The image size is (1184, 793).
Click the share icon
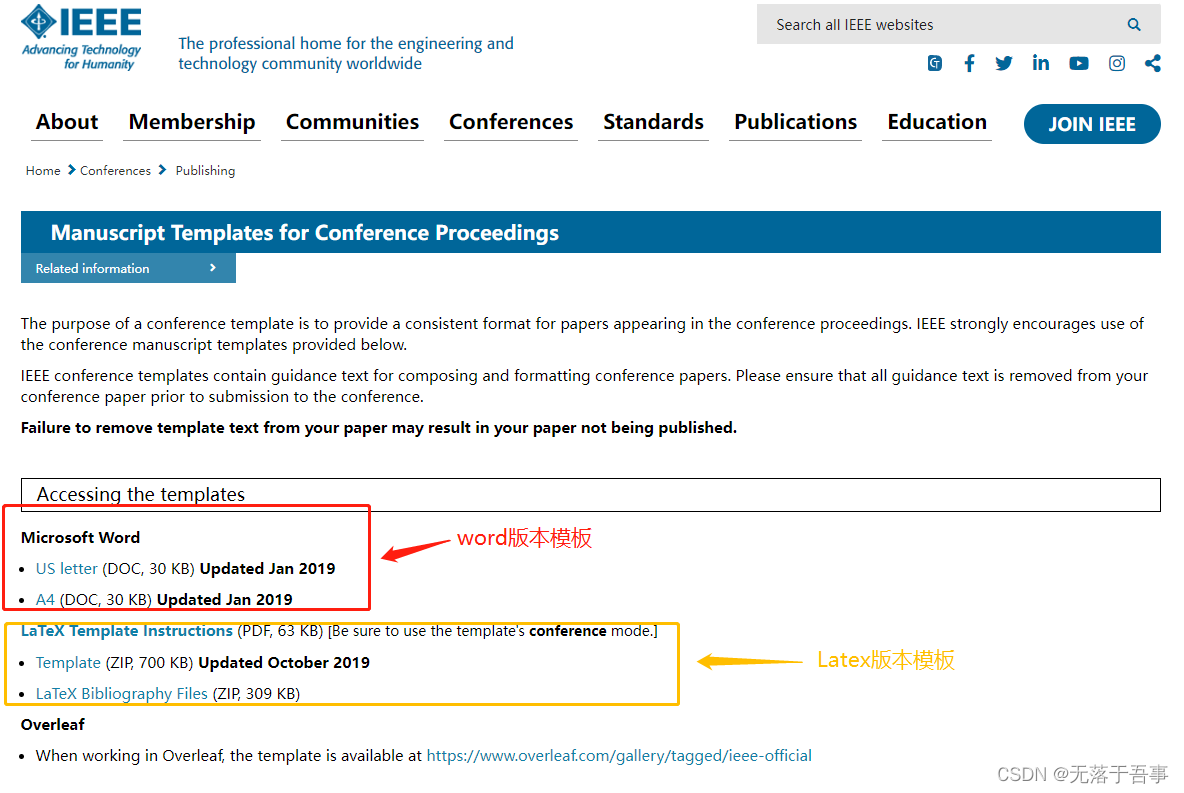tap(1152, 63)
